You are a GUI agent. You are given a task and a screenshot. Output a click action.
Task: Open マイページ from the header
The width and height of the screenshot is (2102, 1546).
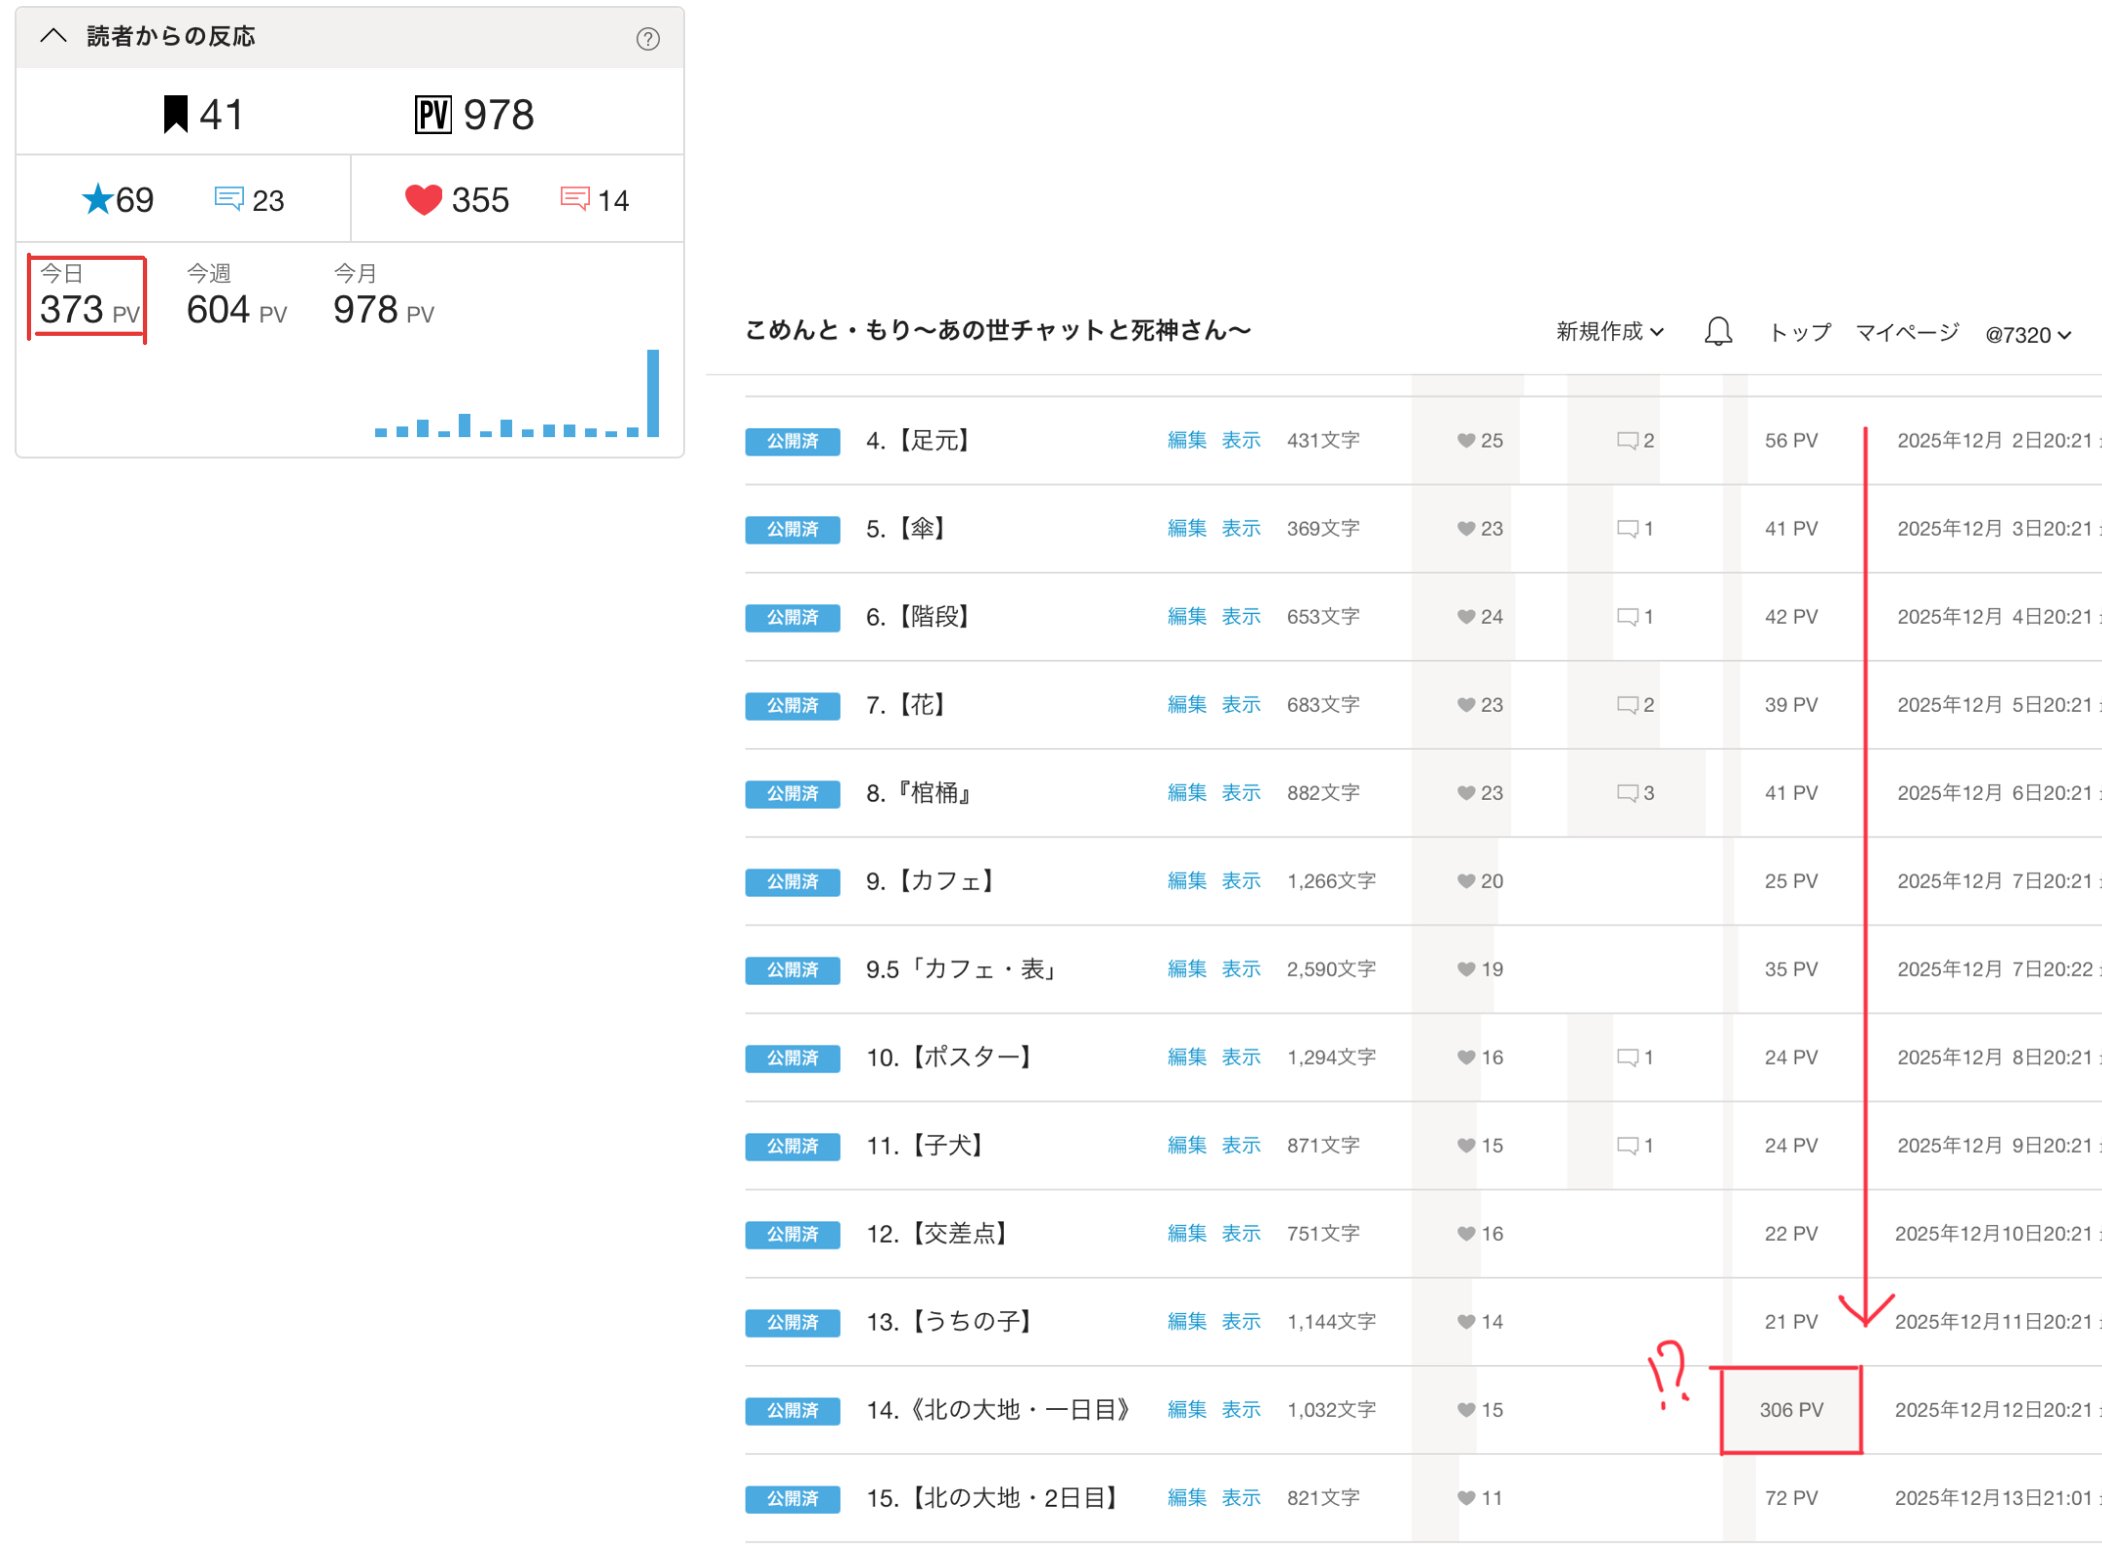(x=1906, y=332)
